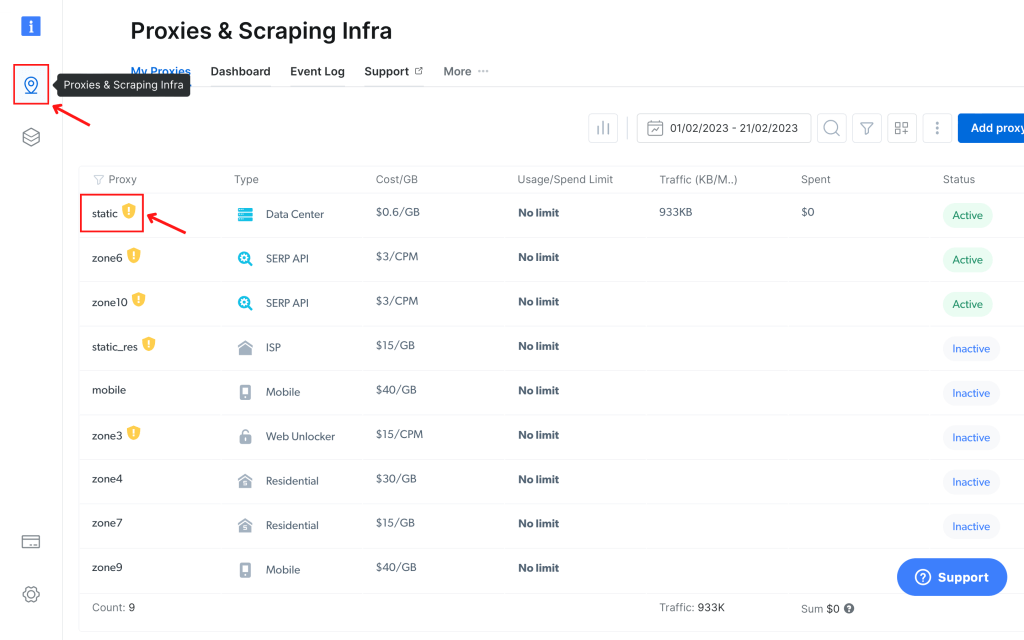Open the three-dot overflow menu

point(936,128)
